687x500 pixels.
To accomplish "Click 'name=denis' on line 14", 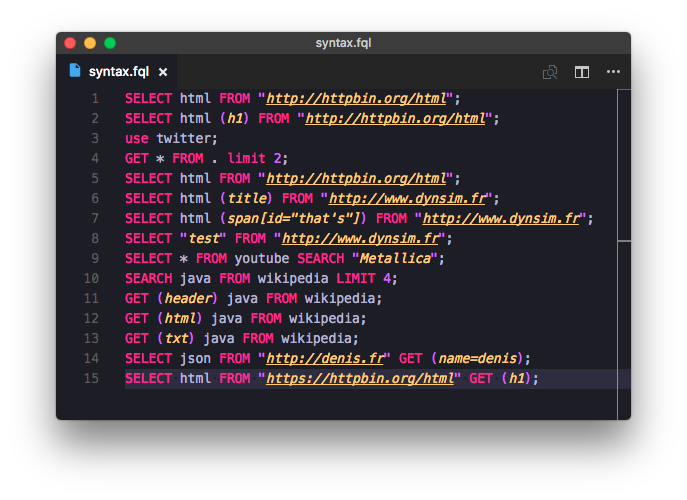I will (478, 359).
